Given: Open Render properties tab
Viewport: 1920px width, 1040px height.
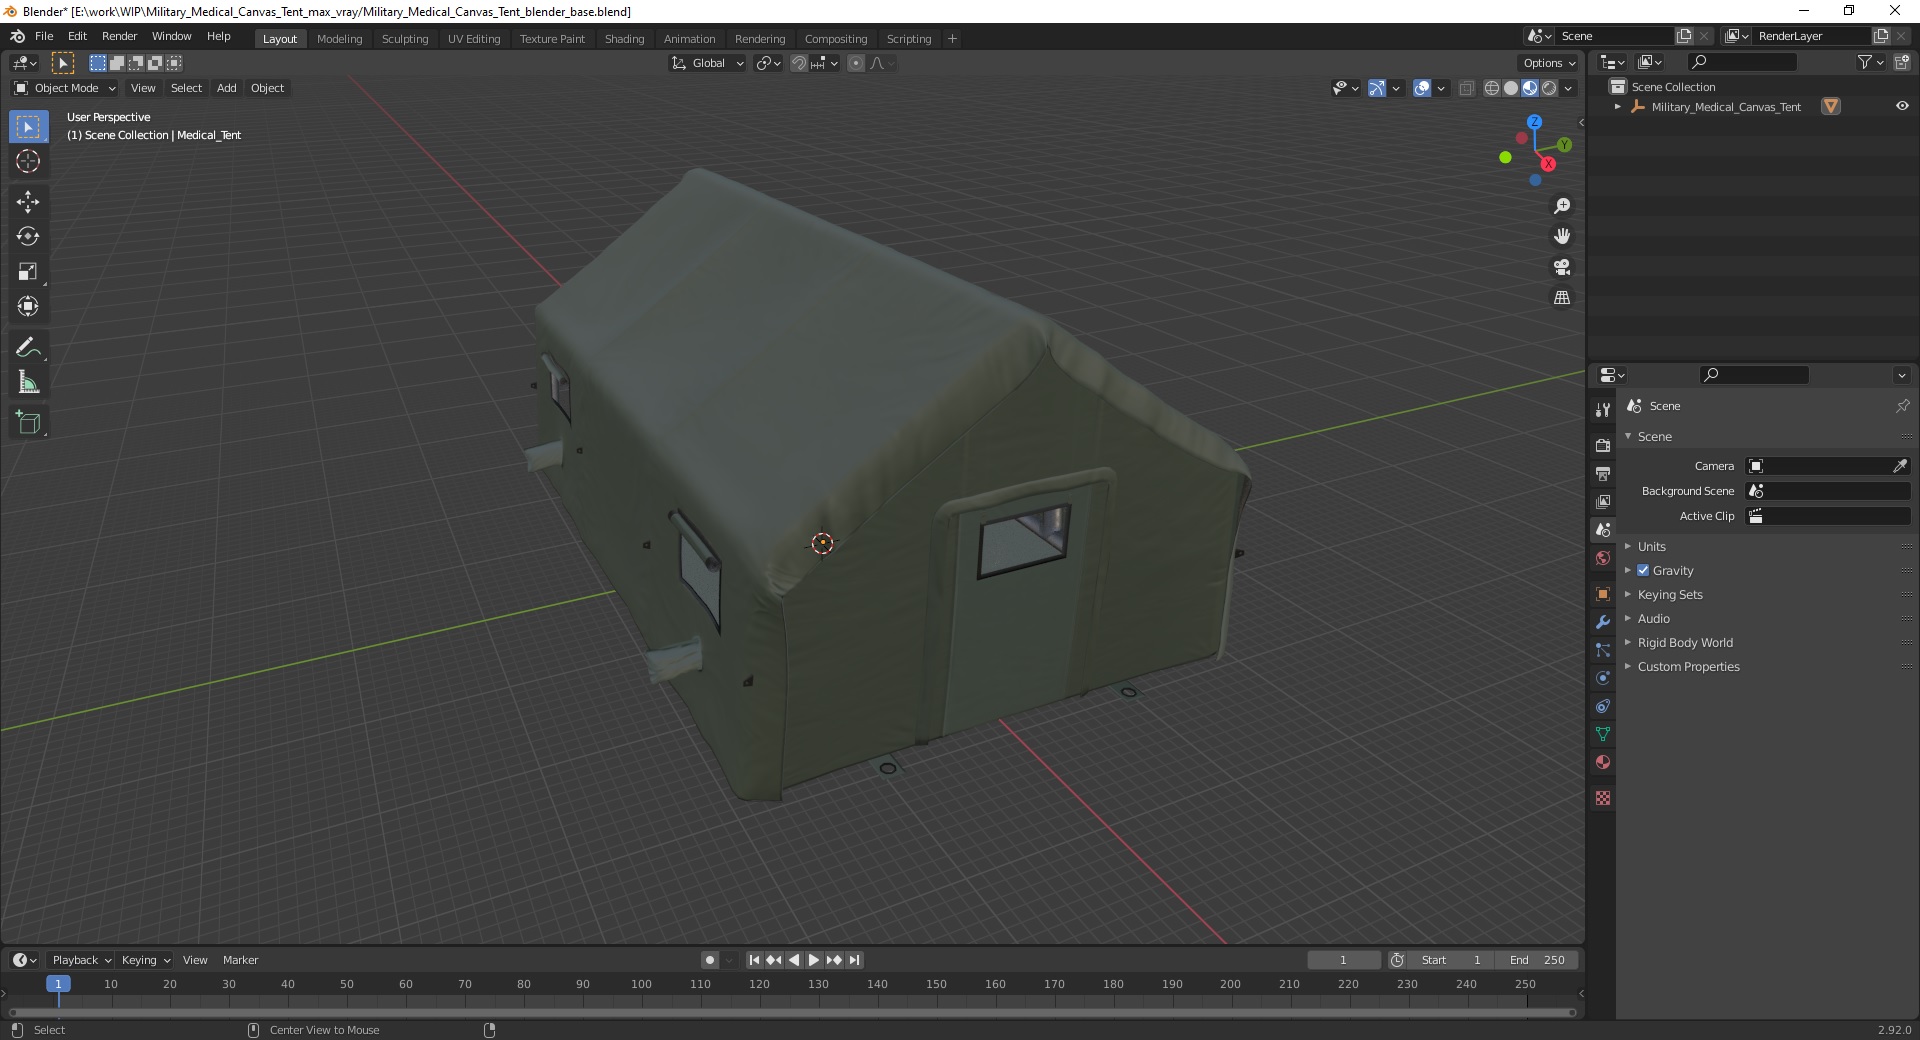Looking at the screenshot, I should click(1603, 445).
